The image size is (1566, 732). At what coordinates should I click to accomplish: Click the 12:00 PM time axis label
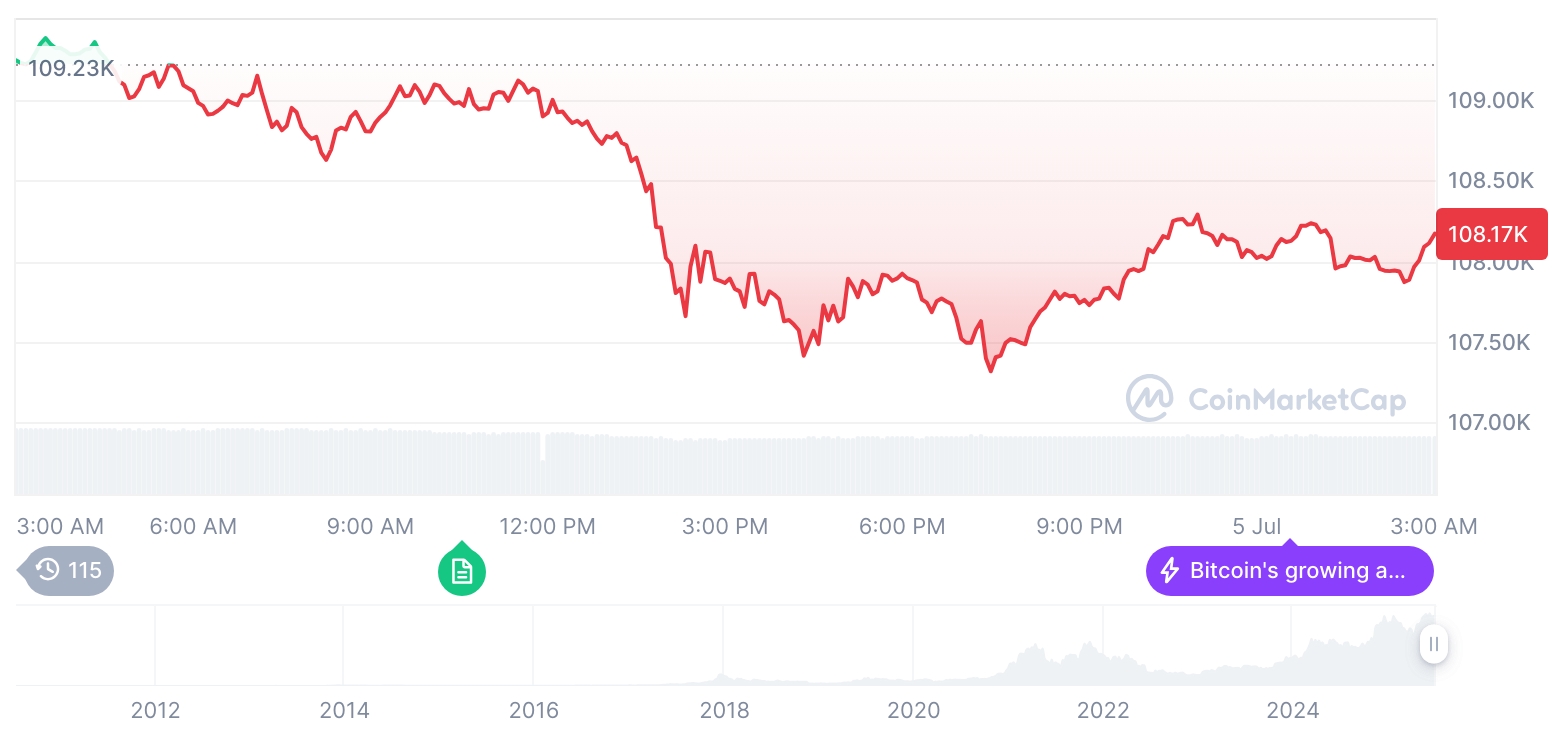[x=548, y=526]
